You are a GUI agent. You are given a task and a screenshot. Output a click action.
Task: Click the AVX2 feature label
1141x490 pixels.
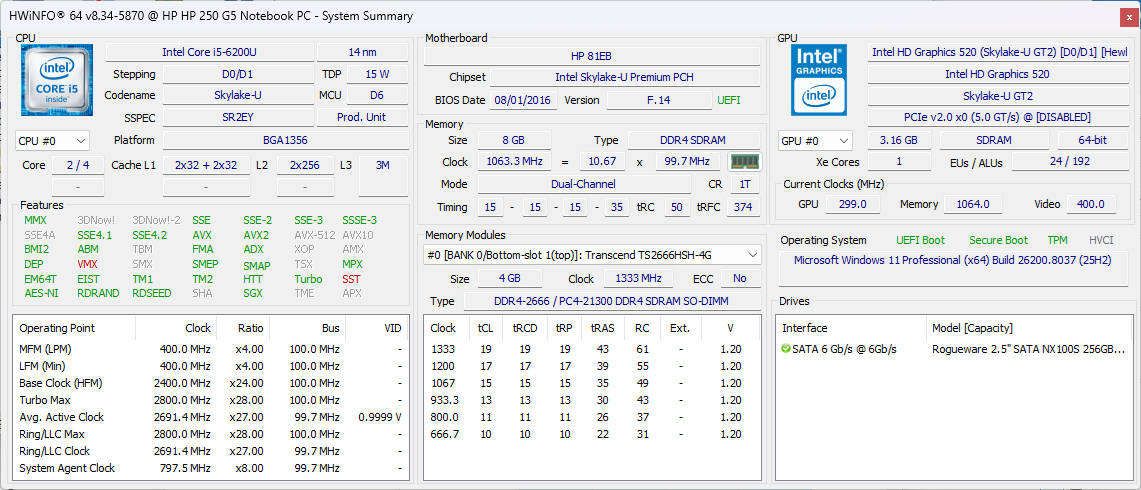255,235
